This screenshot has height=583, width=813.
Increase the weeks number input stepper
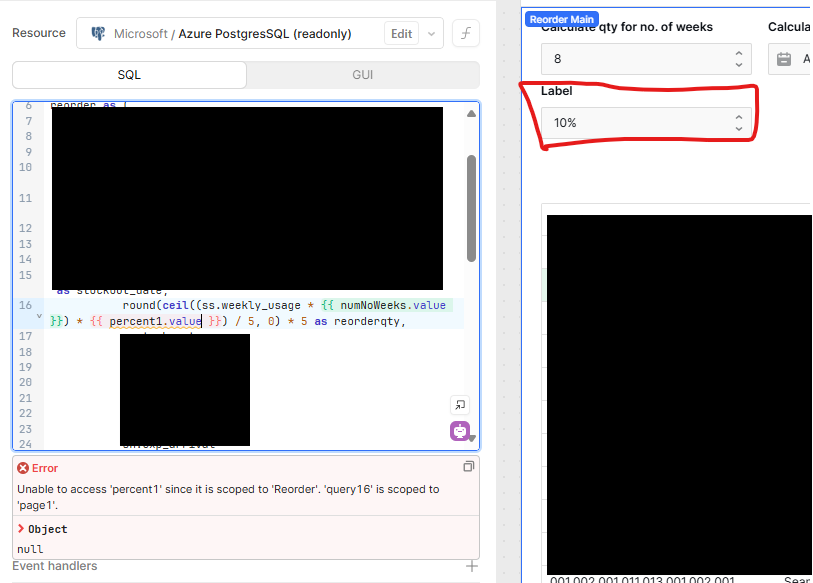point(739,53)
